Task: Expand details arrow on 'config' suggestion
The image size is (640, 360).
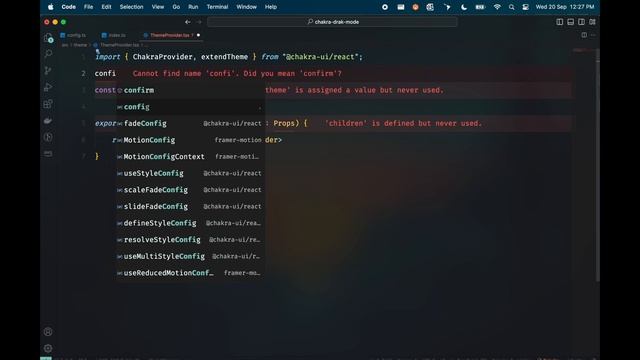Action: (x=260, y=107)
